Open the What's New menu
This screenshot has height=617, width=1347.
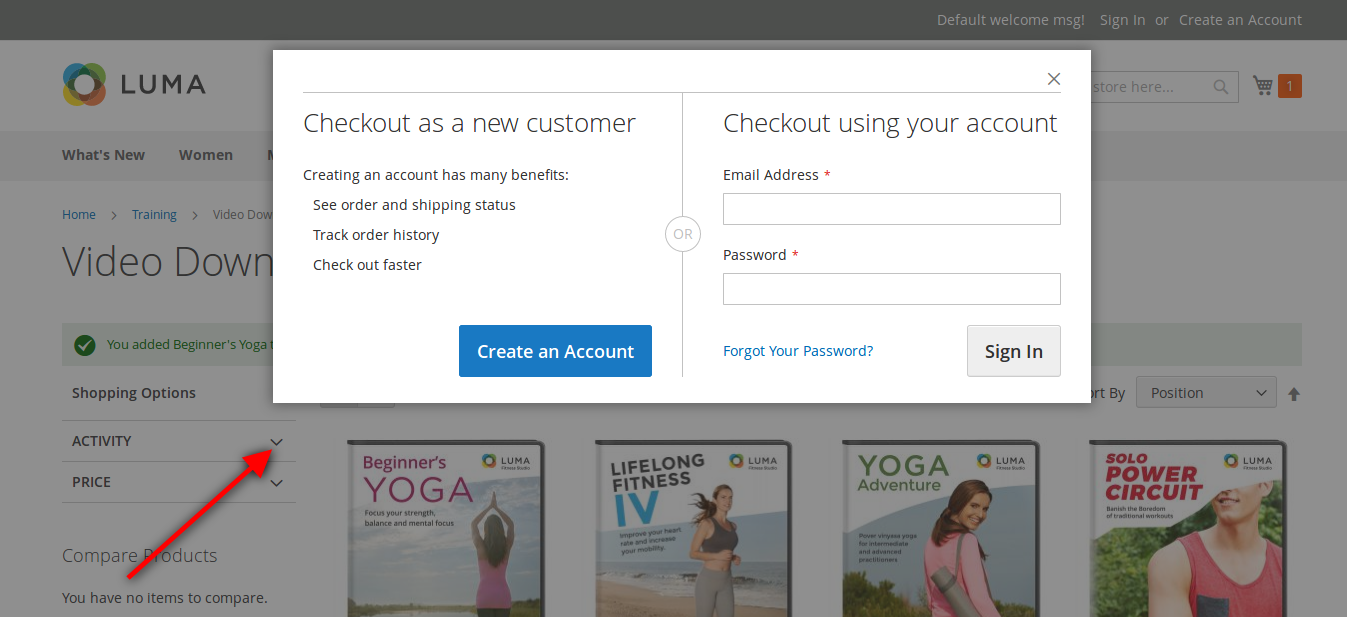coord(103,155)
